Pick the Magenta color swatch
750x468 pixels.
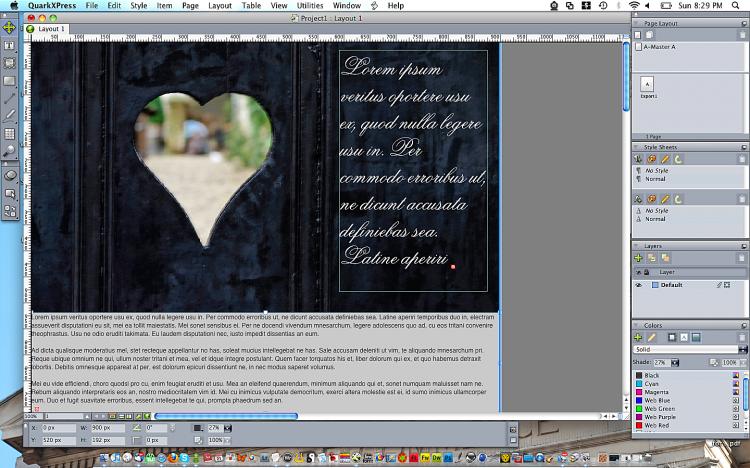(x=659, y=392)
